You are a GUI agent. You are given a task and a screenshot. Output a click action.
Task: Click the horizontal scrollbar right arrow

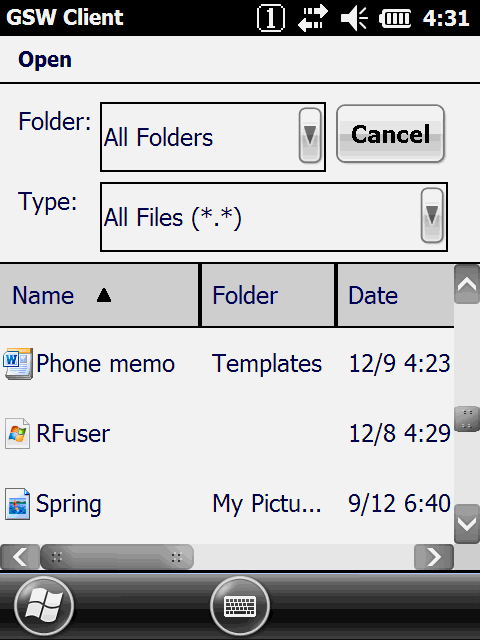click(x=433, y=557)
